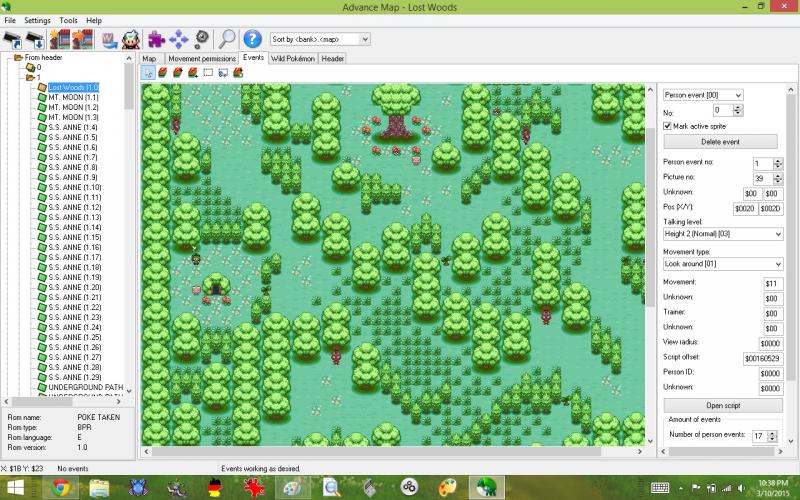Click the trainer sprite character icon
The height and width of the screenshot is (500, 800).
pos(131,39)
